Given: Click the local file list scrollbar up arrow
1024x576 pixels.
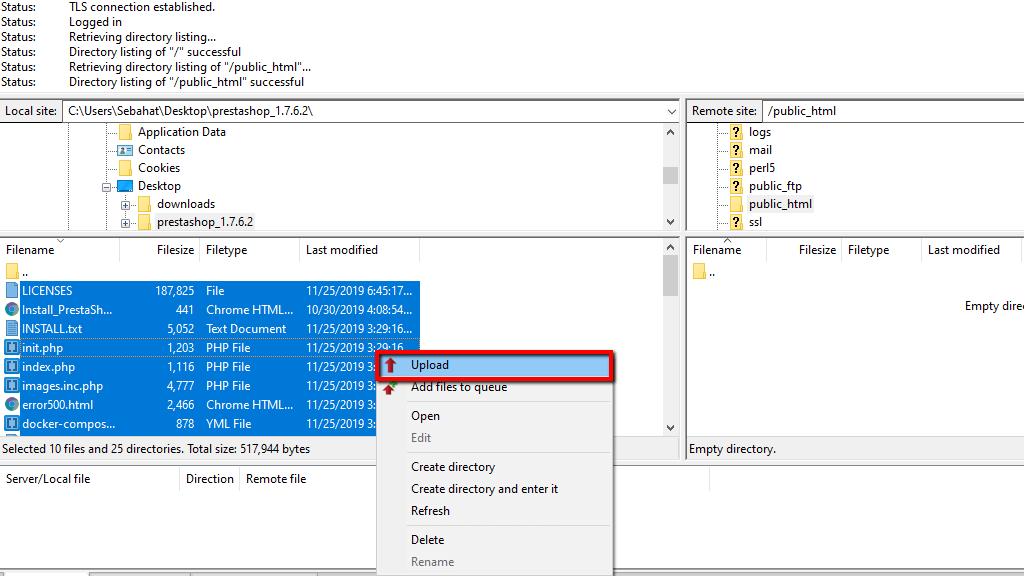Looking at the screenshot, I should pyautogui.click(x=670, y=248).
